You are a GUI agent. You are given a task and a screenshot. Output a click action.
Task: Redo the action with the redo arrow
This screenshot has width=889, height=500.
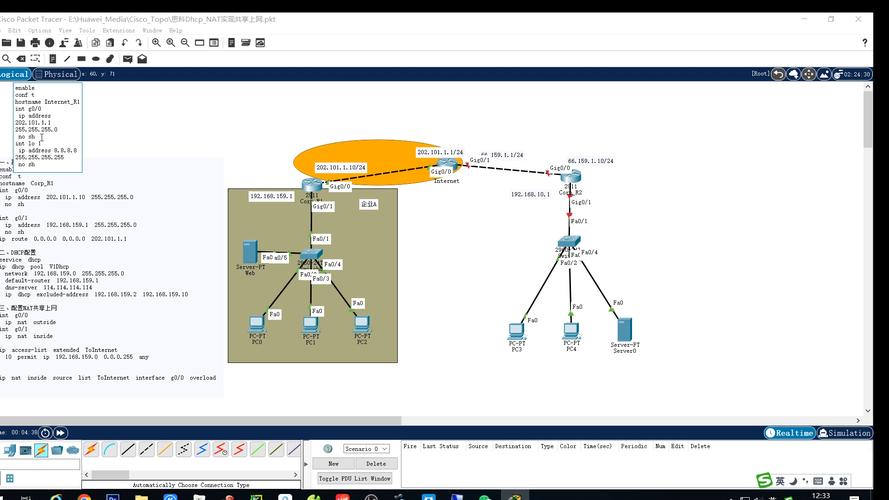pyautogui.click(x=138, y=43)
